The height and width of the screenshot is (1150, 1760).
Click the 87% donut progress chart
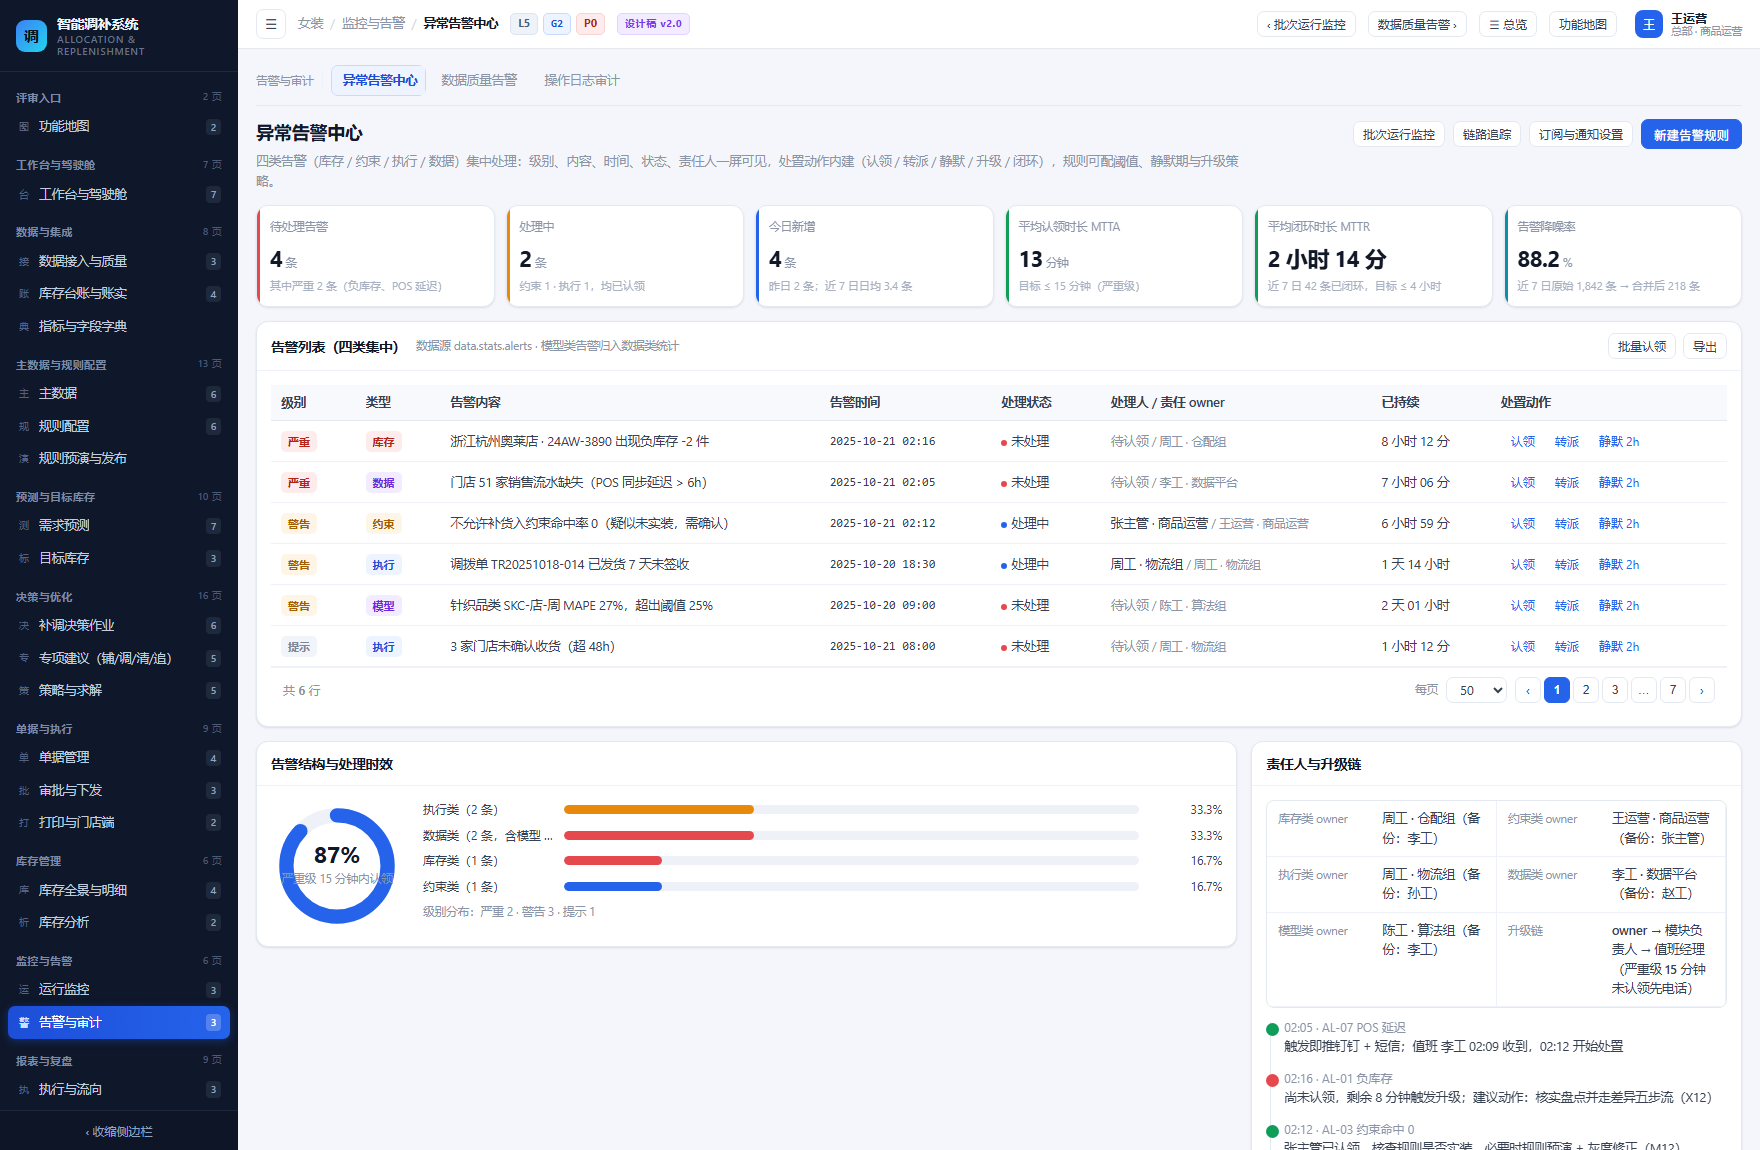pos(337,866)
